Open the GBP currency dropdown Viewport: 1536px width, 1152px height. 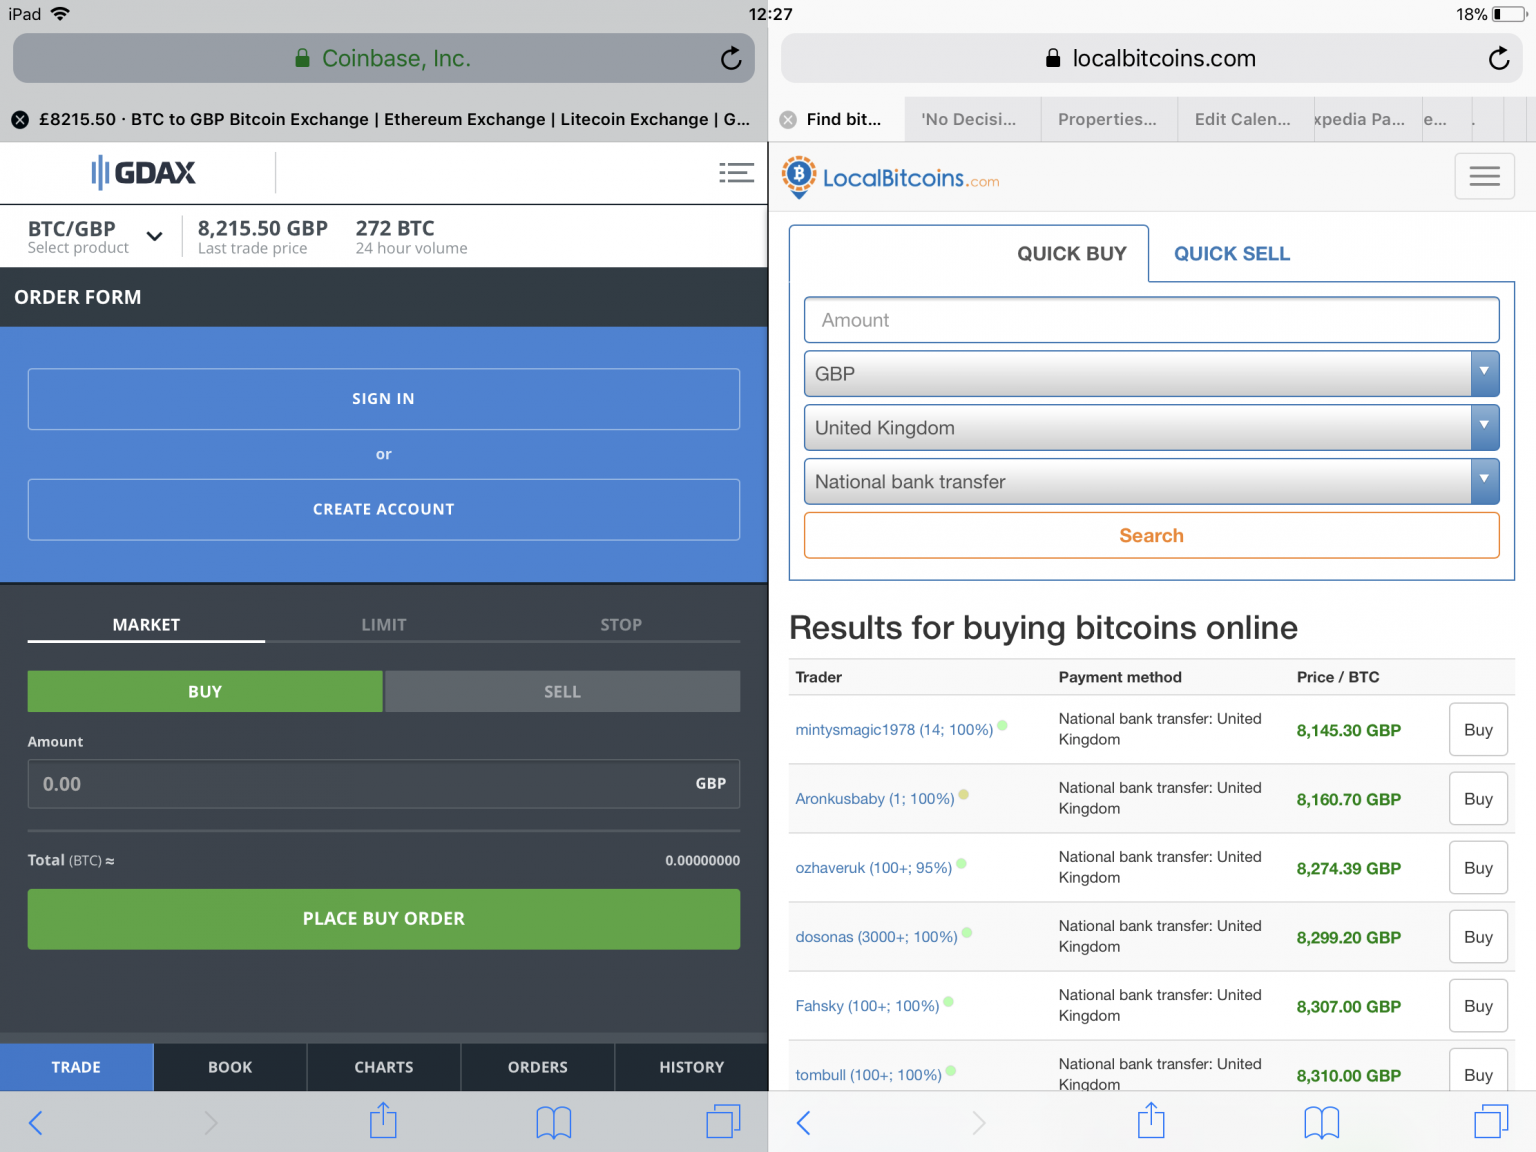1151,374
